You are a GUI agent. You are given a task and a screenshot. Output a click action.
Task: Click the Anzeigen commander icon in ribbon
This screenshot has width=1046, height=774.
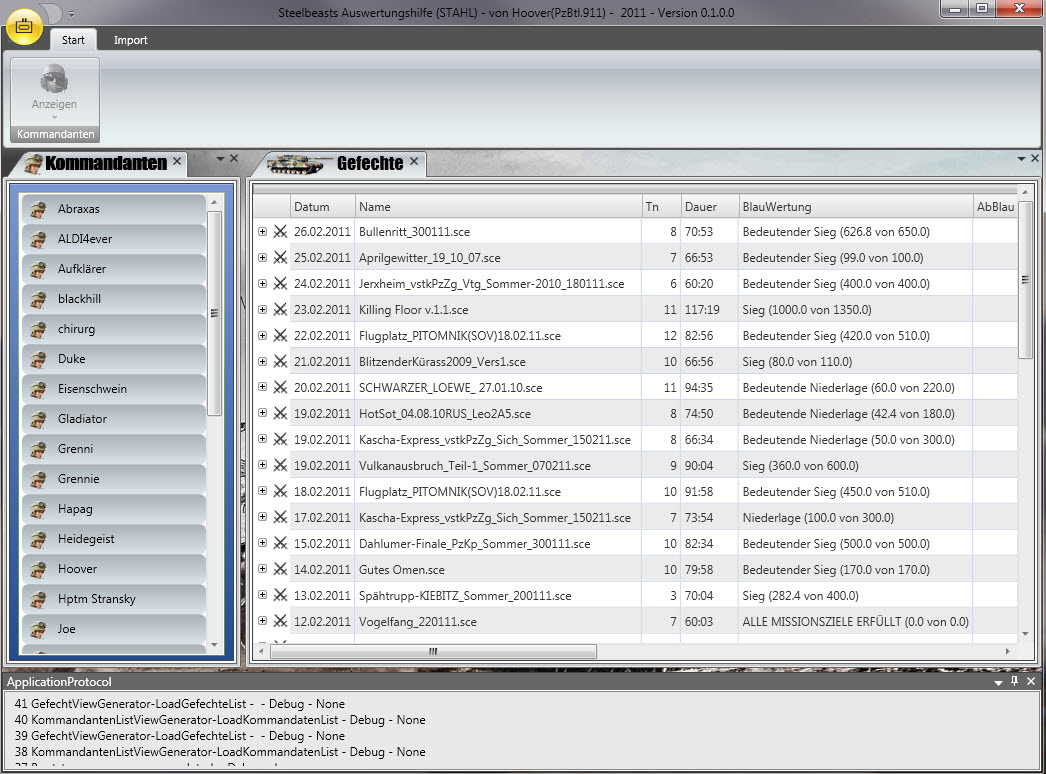54,82
